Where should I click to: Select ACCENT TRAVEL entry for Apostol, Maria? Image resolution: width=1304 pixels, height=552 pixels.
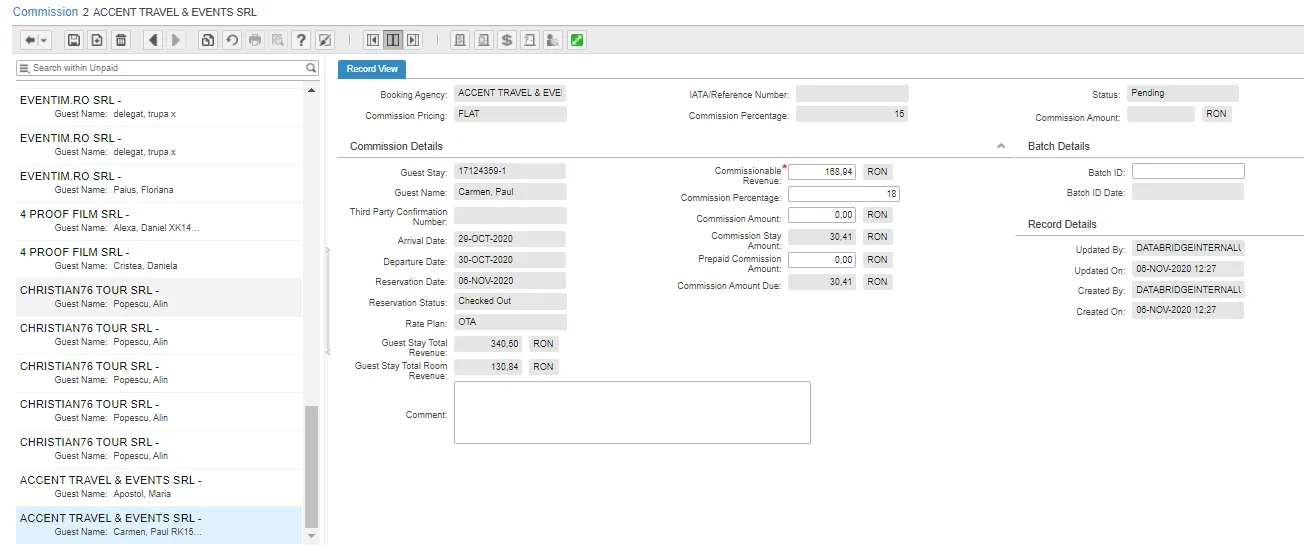158,487
